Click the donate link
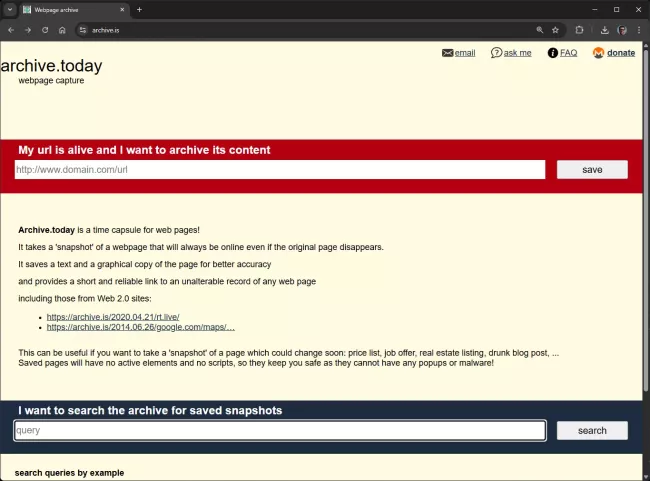Screen dimensions: 650x481 (620, 53)
